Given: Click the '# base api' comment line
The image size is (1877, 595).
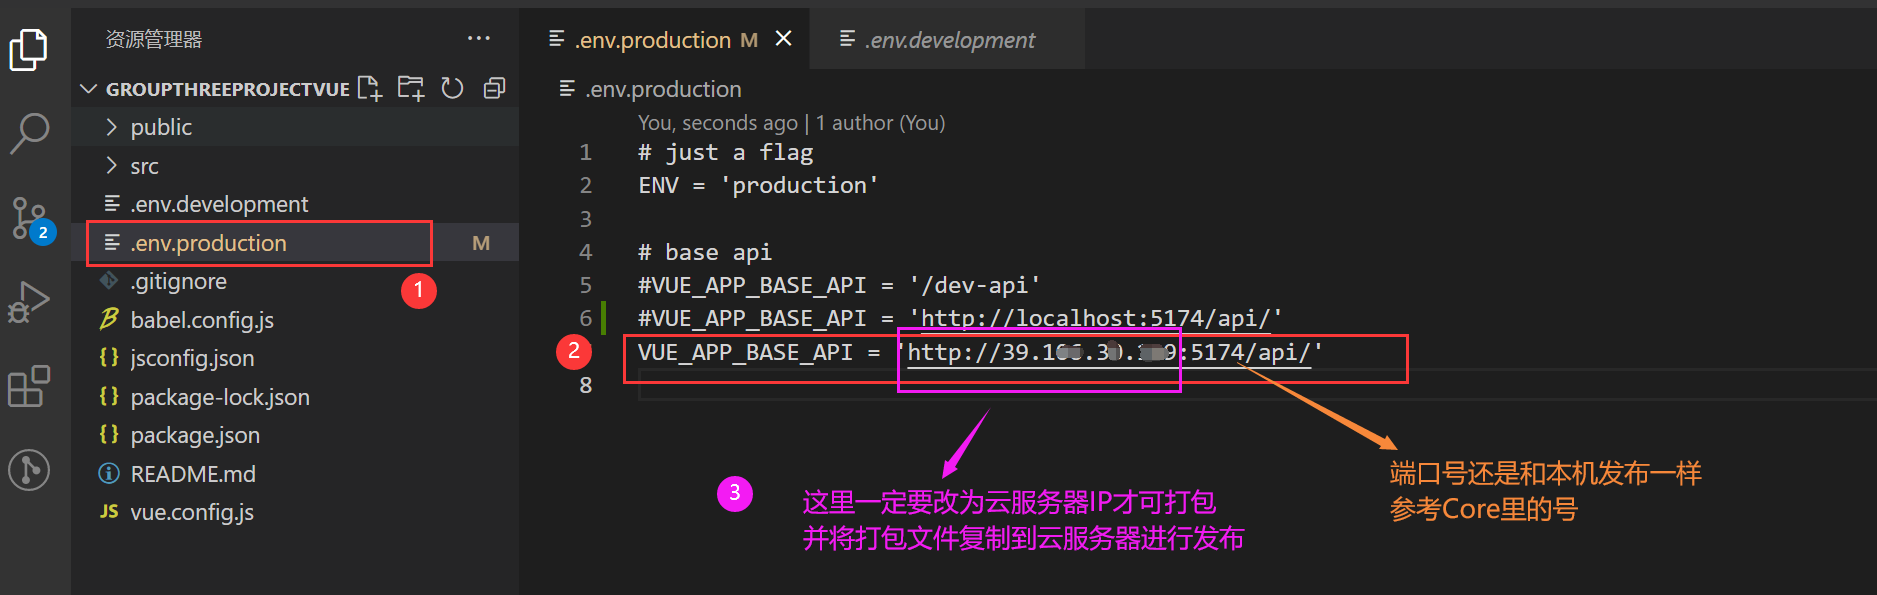Looking at the screenshot, I should 705,252.
